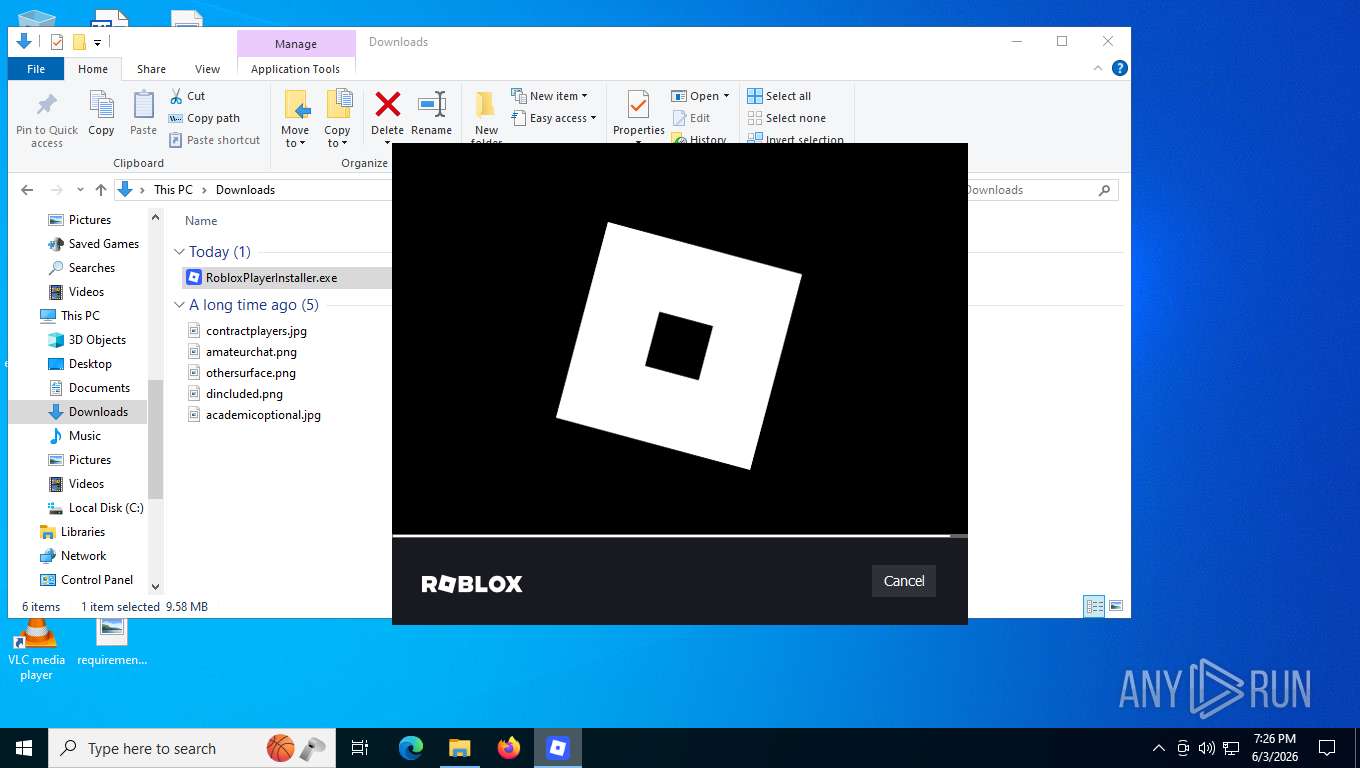
Task: Open Explorer Help question mark icon
Action: [1120, 68]
